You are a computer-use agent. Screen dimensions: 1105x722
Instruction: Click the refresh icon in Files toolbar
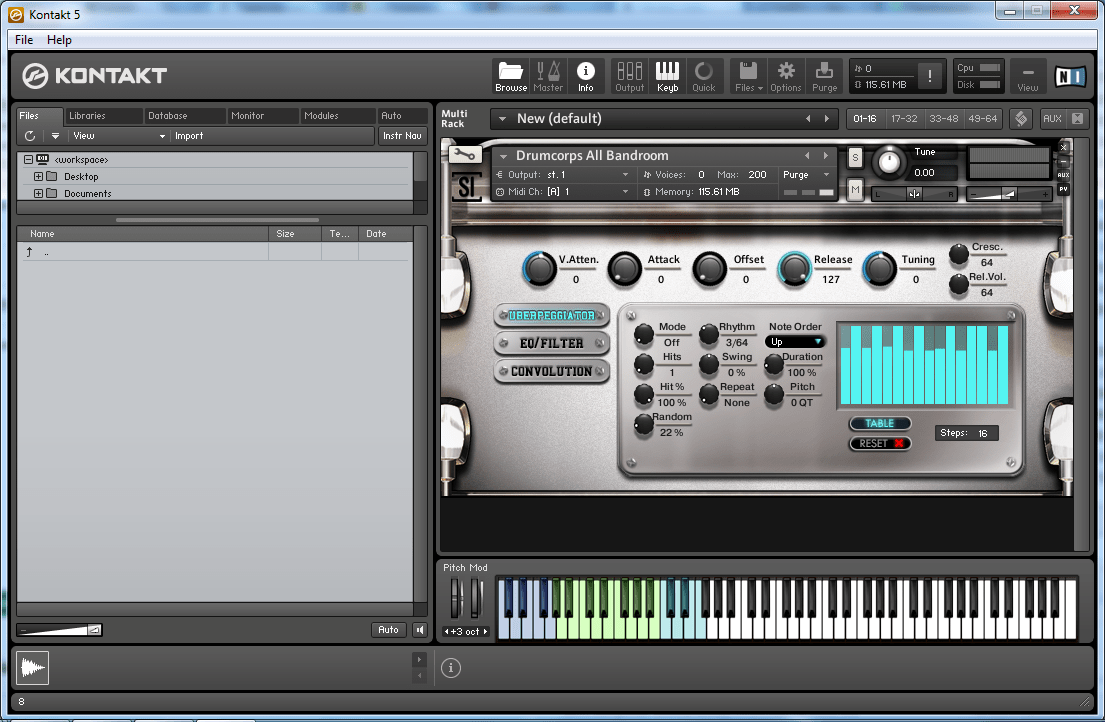coord(30,136)
